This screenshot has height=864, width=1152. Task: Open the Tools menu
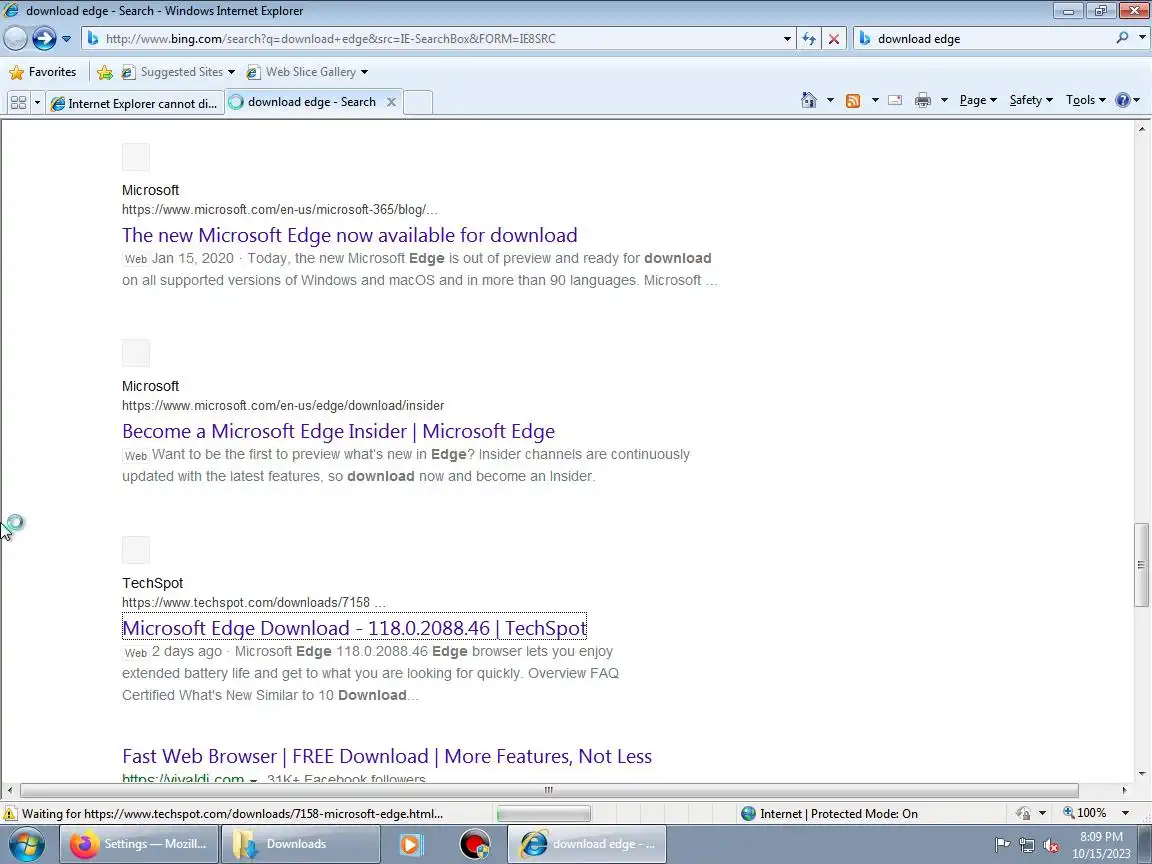(1086, 100)
